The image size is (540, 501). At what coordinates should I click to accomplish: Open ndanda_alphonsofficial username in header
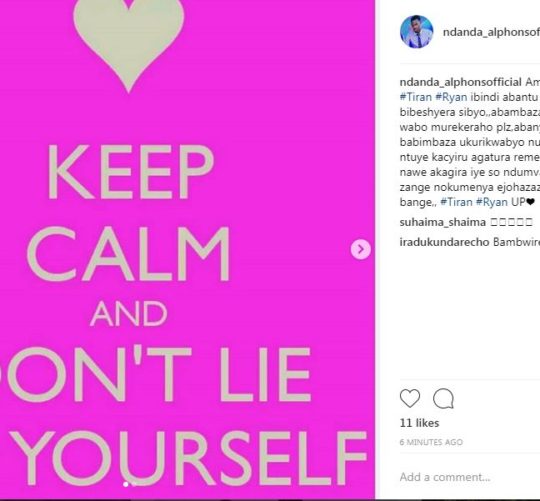click(x=491, y=32)
